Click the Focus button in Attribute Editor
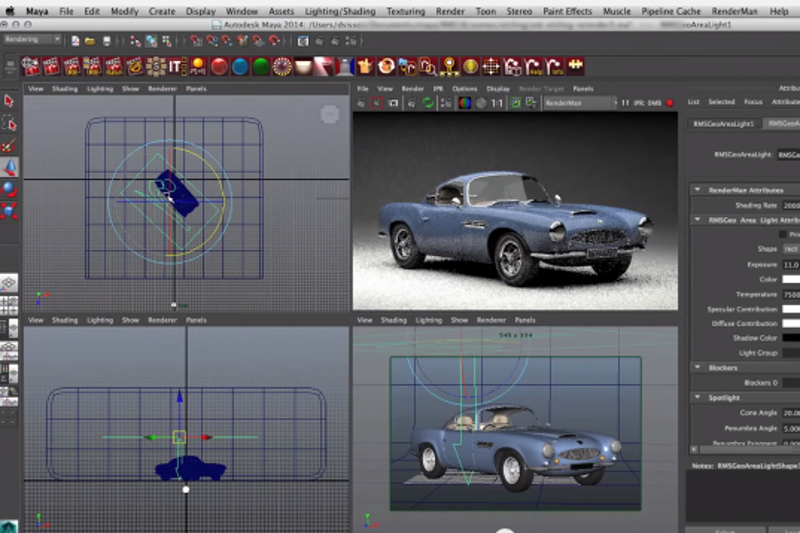Screen dimensions: 800x533 [753, 102]
